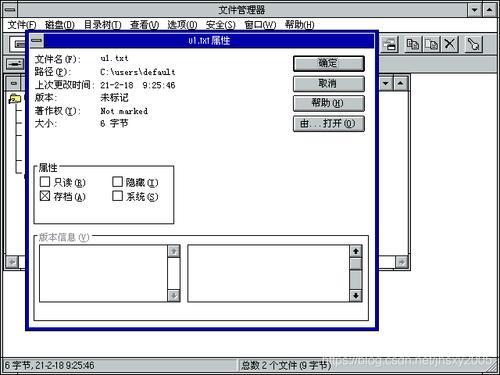
Task: Click the 文件管理器 main window title bar
Action: click(x=242, y=10)
